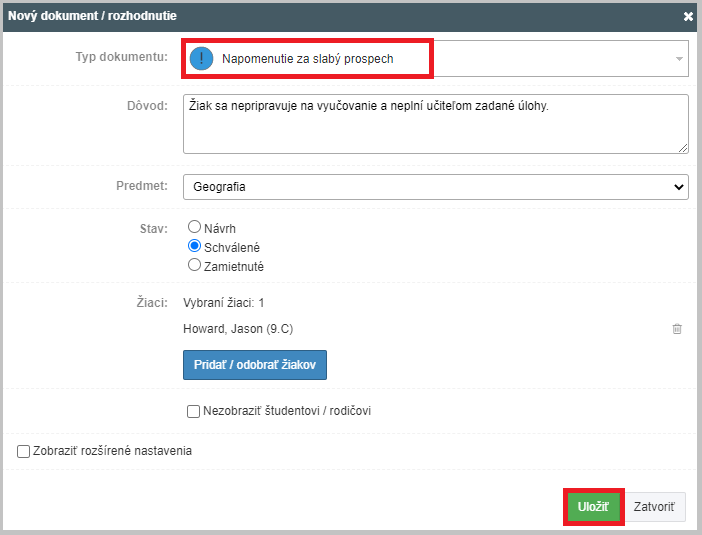Image resolution: width=702 pixels, height=535 pixels.
Task: Click the Zatvoriť button
Action: click(x=654, y=507)
